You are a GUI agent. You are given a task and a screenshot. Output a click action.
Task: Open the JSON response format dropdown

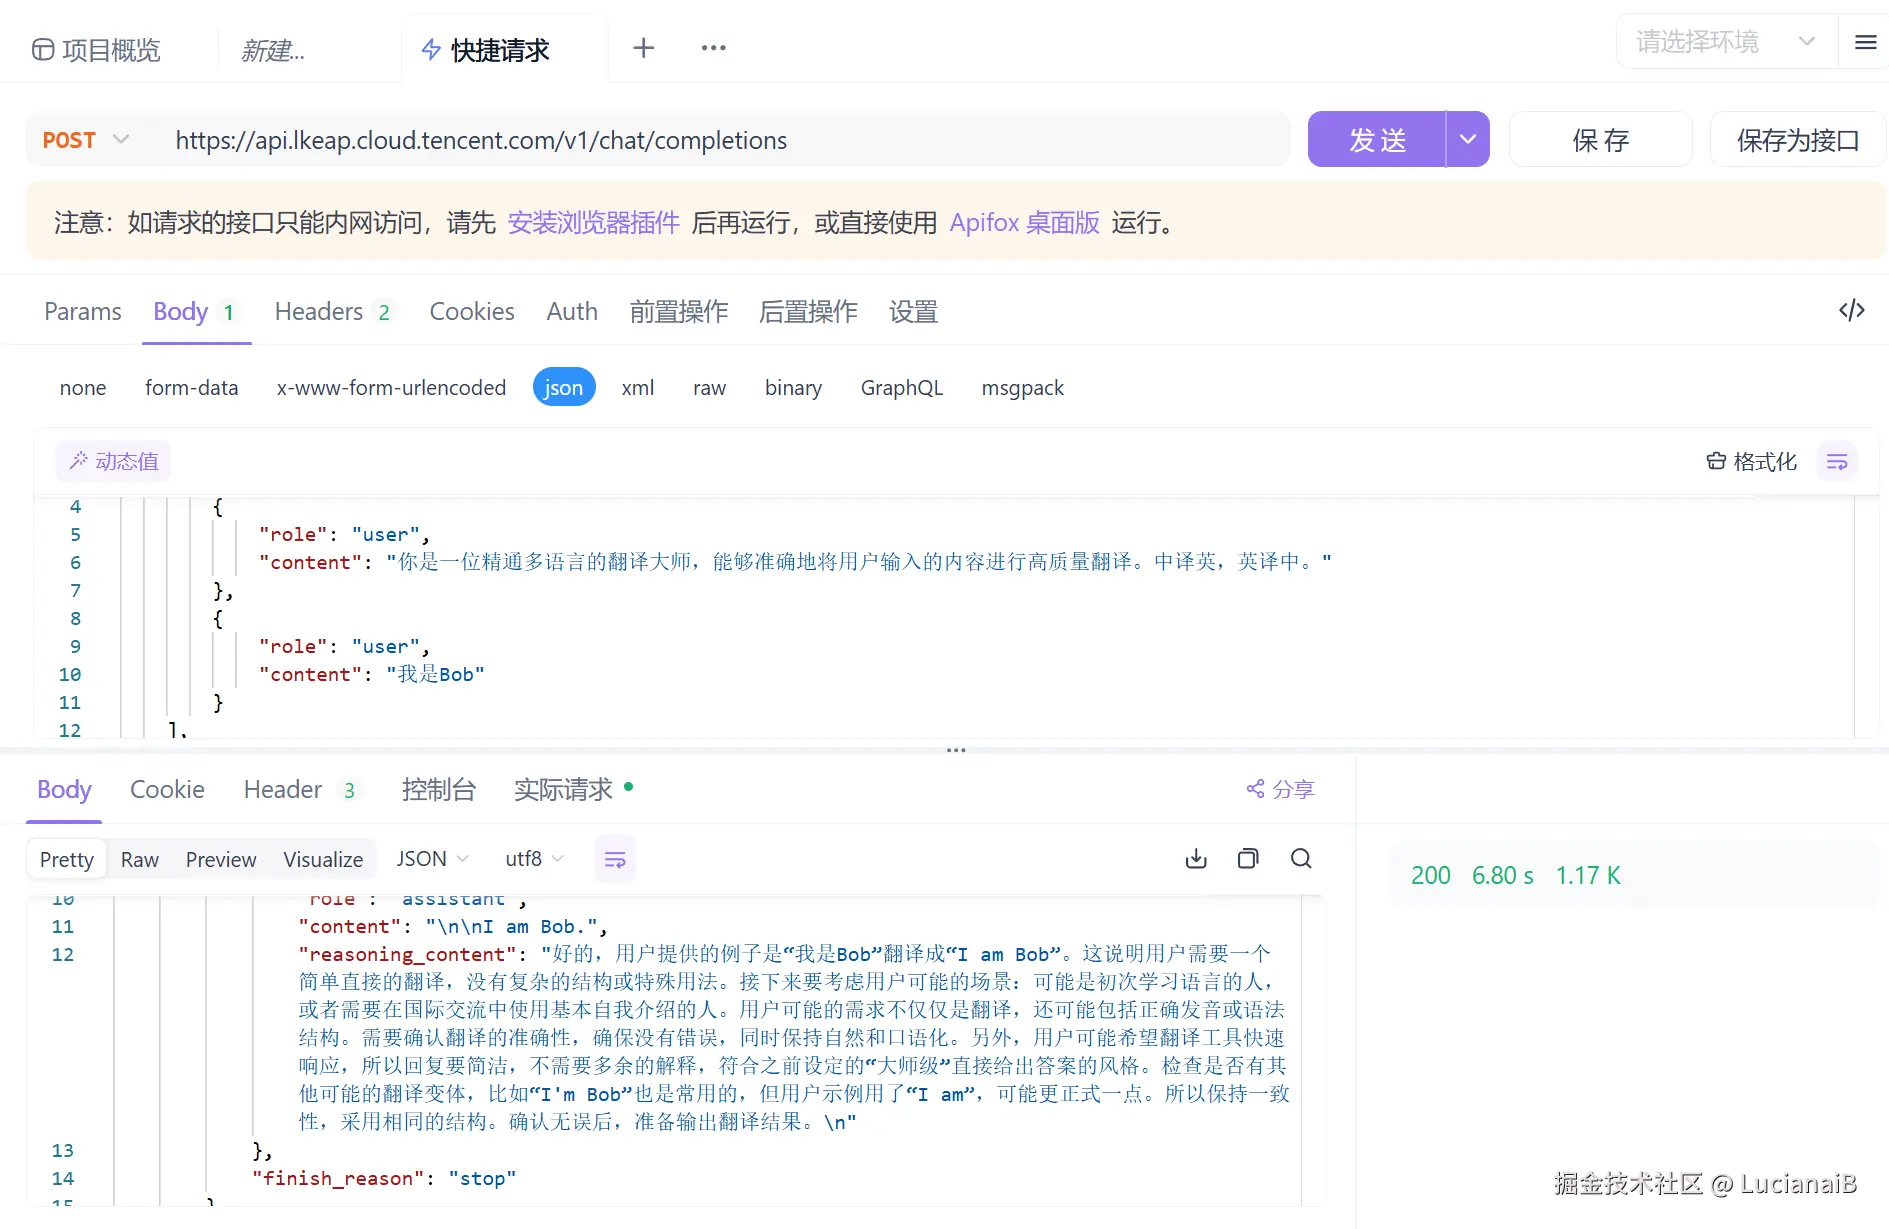click(432, 859)
